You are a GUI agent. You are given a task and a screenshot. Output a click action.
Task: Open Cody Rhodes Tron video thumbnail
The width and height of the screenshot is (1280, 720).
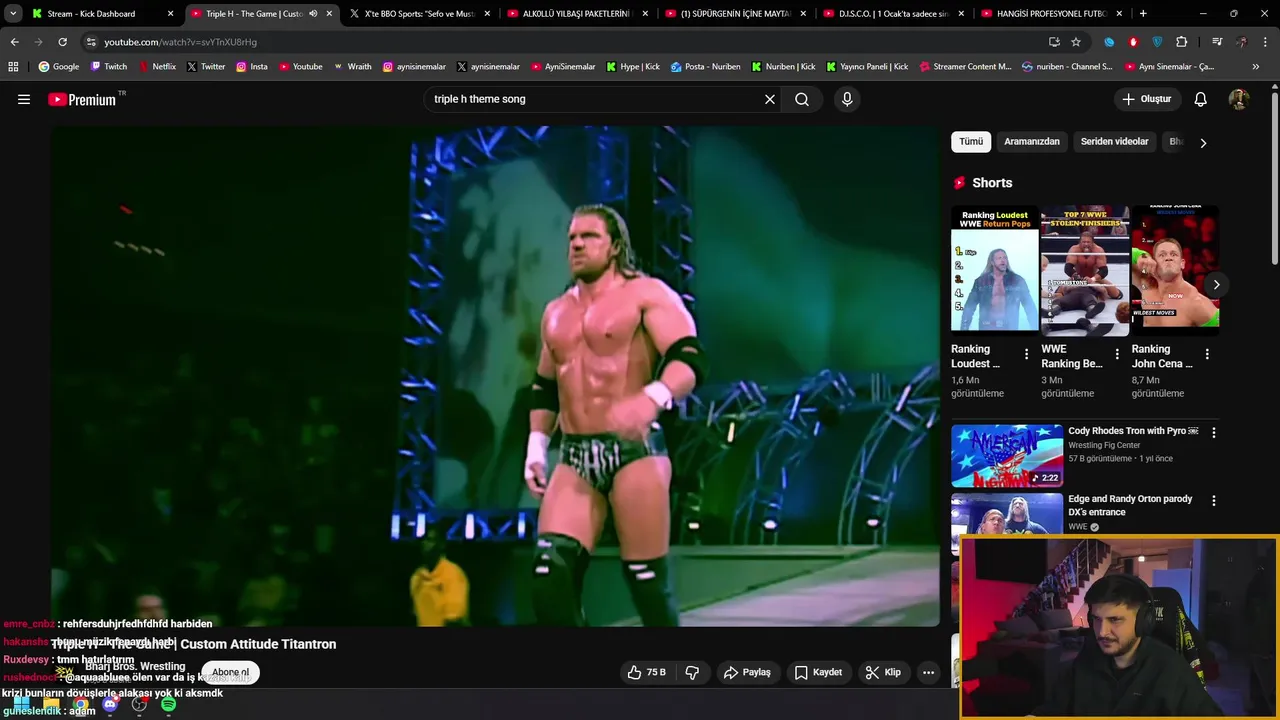pos(1007,456)
